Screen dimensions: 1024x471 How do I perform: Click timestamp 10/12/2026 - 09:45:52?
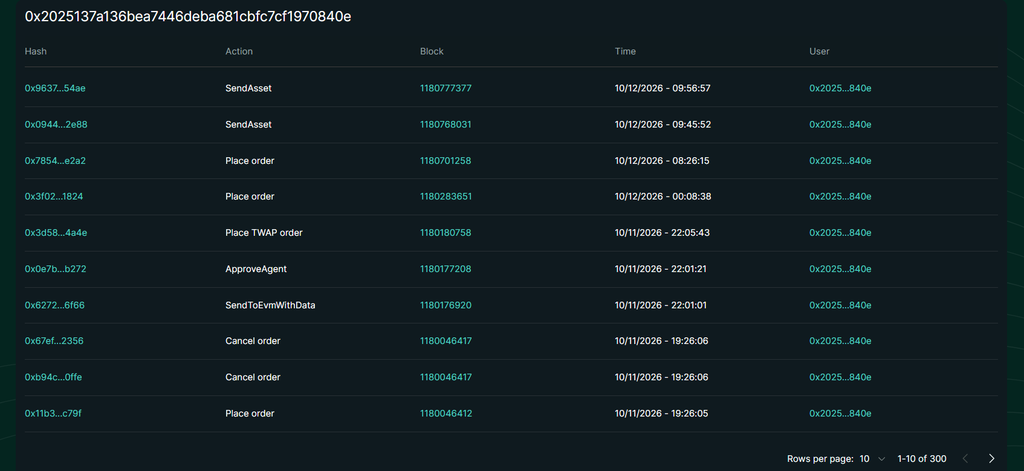662,124
